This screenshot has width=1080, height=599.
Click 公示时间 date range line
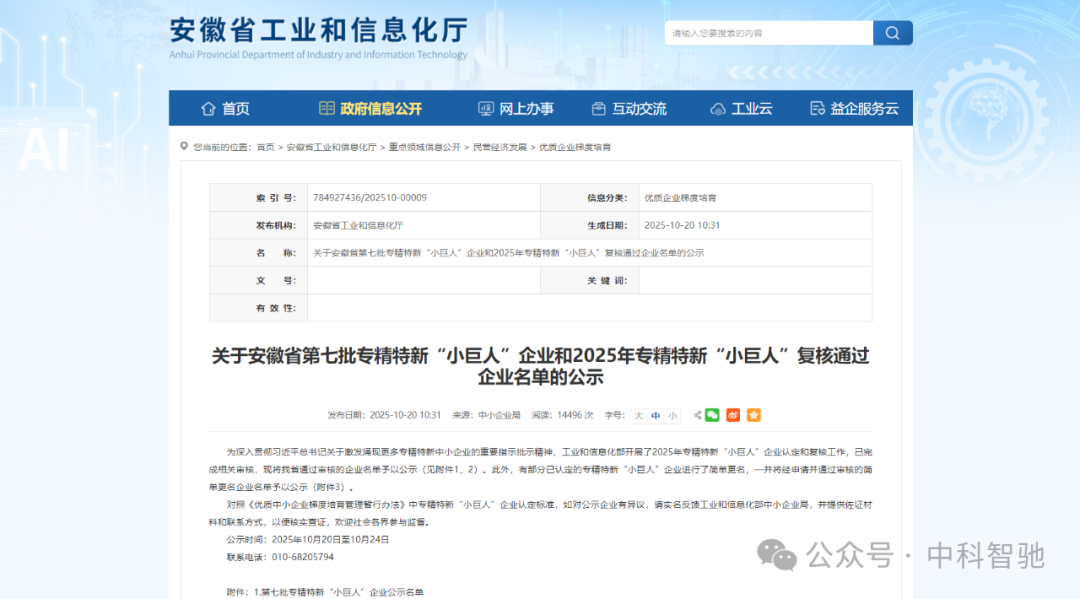(x=308, y=540)
